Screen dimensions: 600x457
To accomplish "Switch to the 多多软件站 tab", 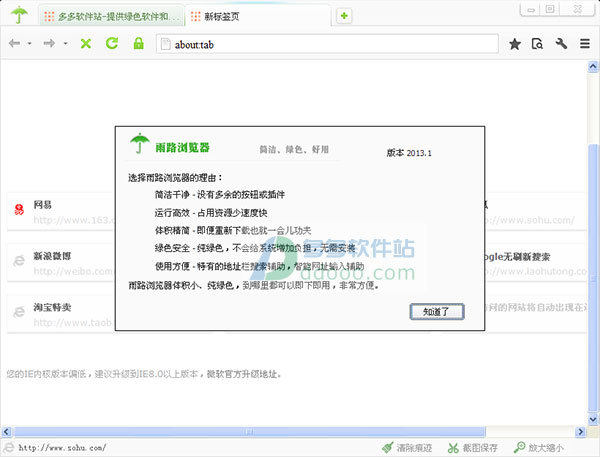I will 111,16.
